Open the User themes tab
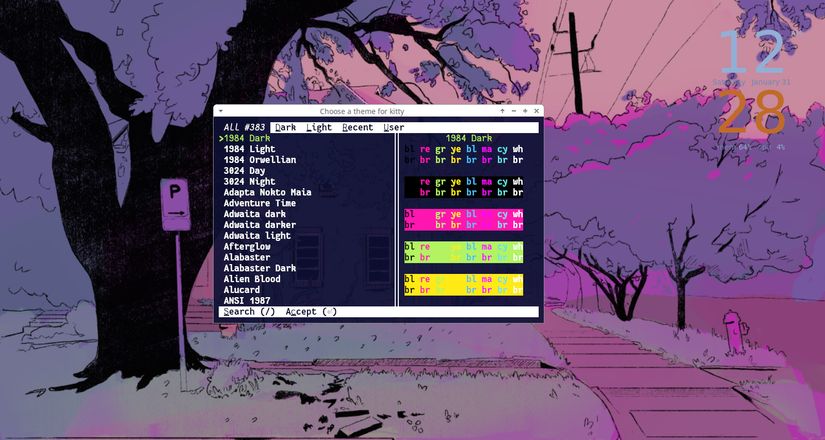825x440 pixels. coord(394,127)
